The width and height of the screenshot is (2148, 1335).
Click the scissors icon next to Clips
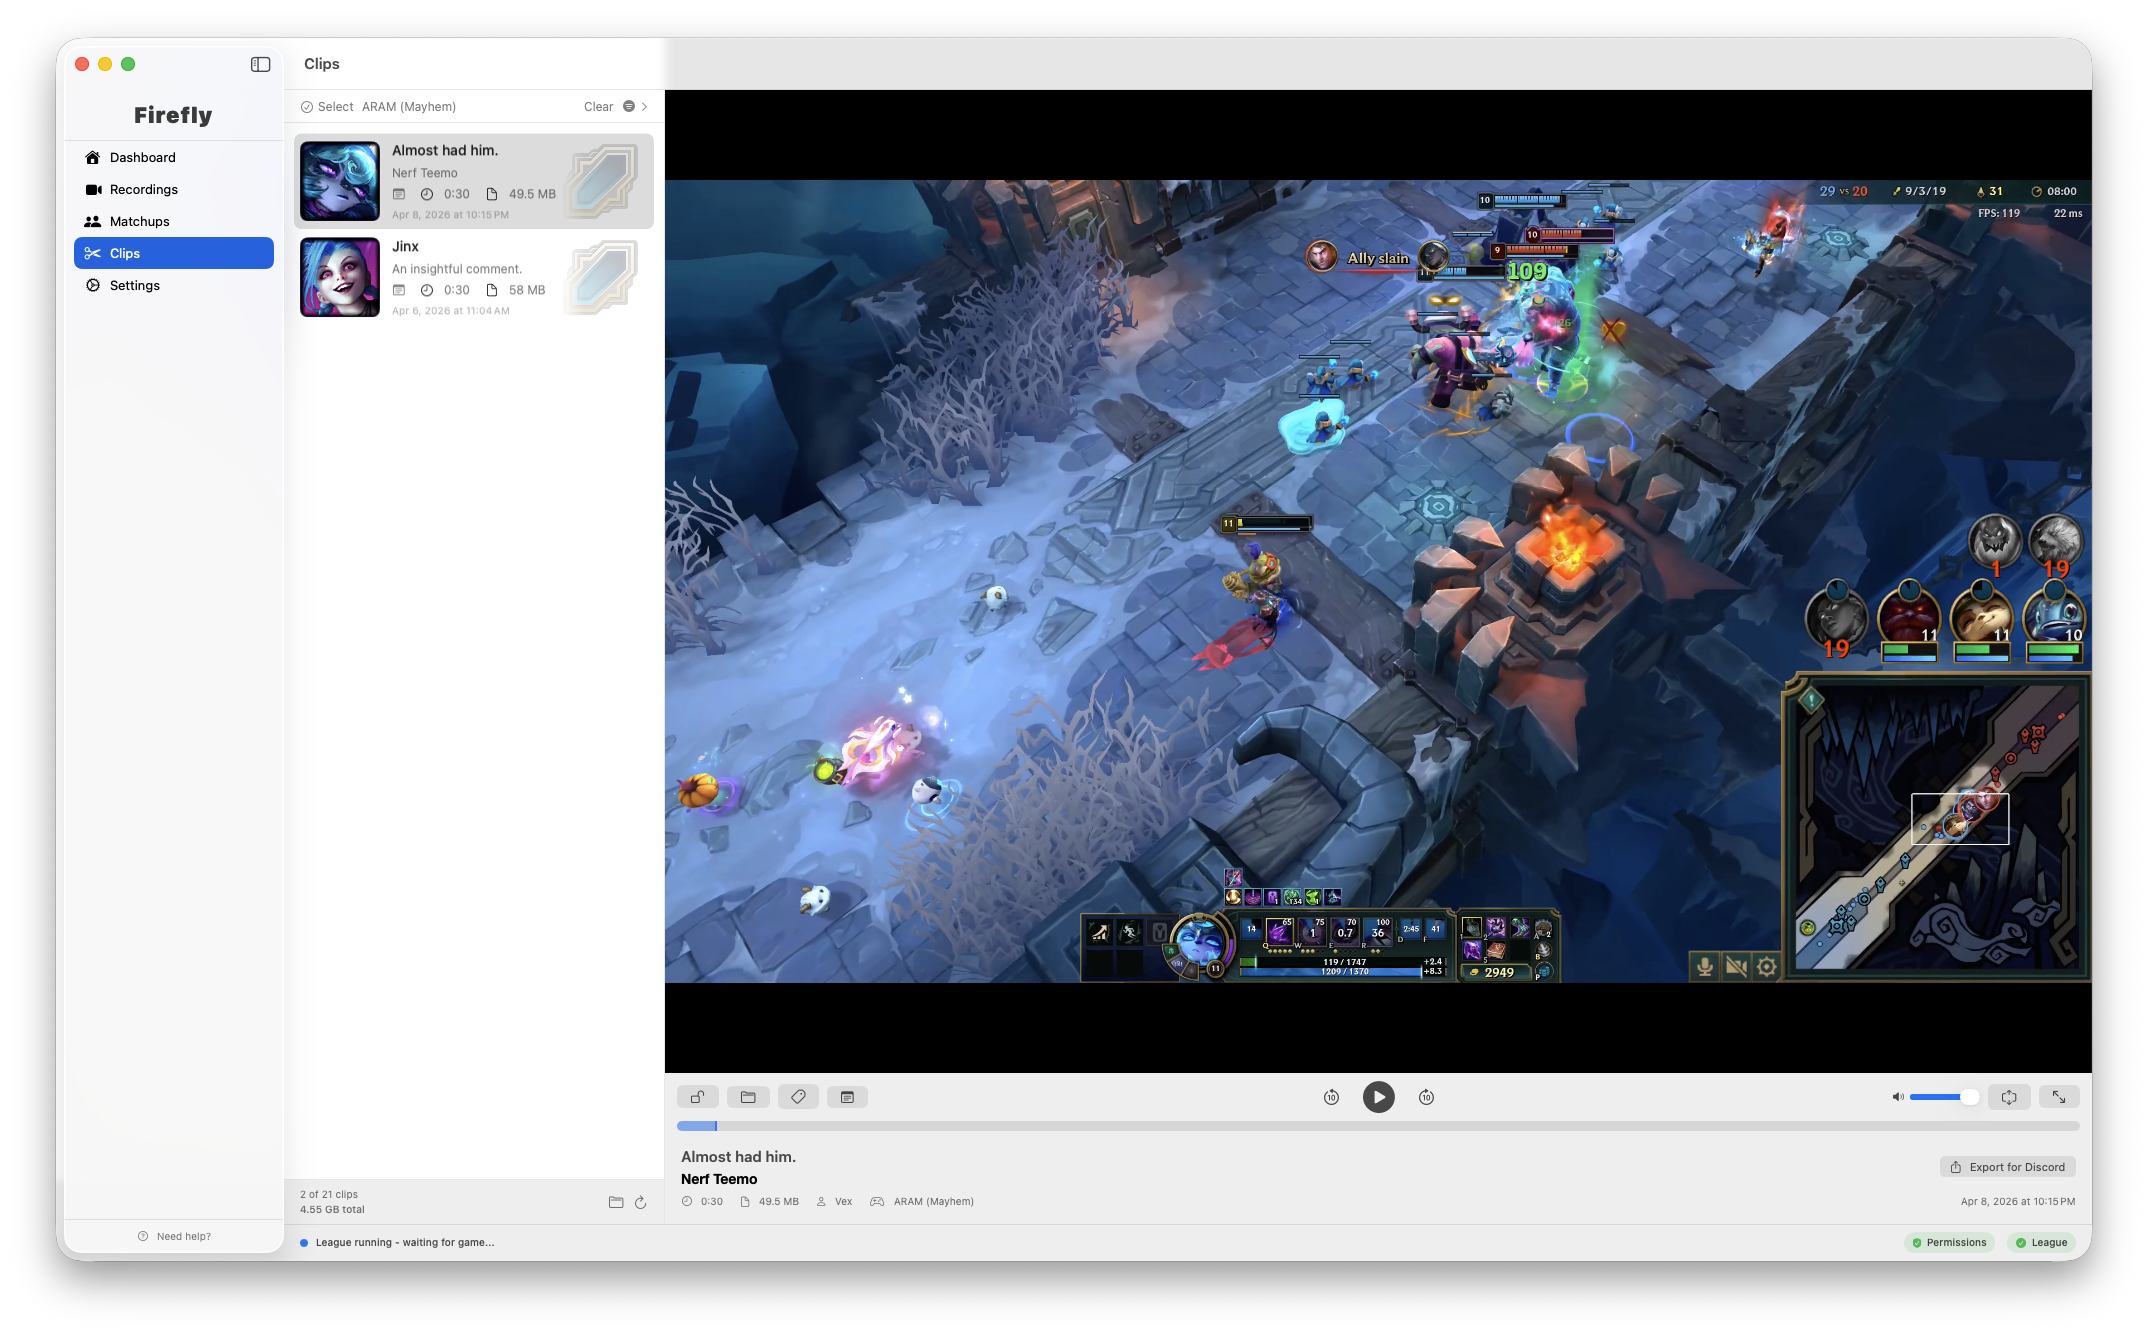pos(93,253)
